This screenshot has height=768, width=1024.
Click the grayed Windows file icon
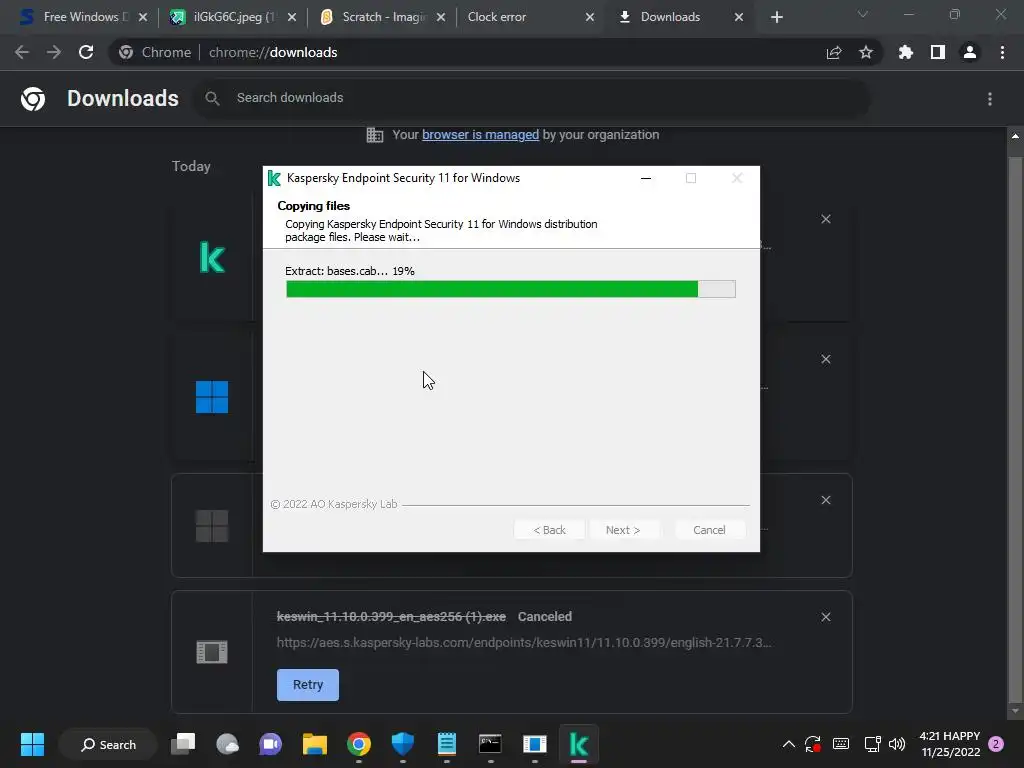212,526
